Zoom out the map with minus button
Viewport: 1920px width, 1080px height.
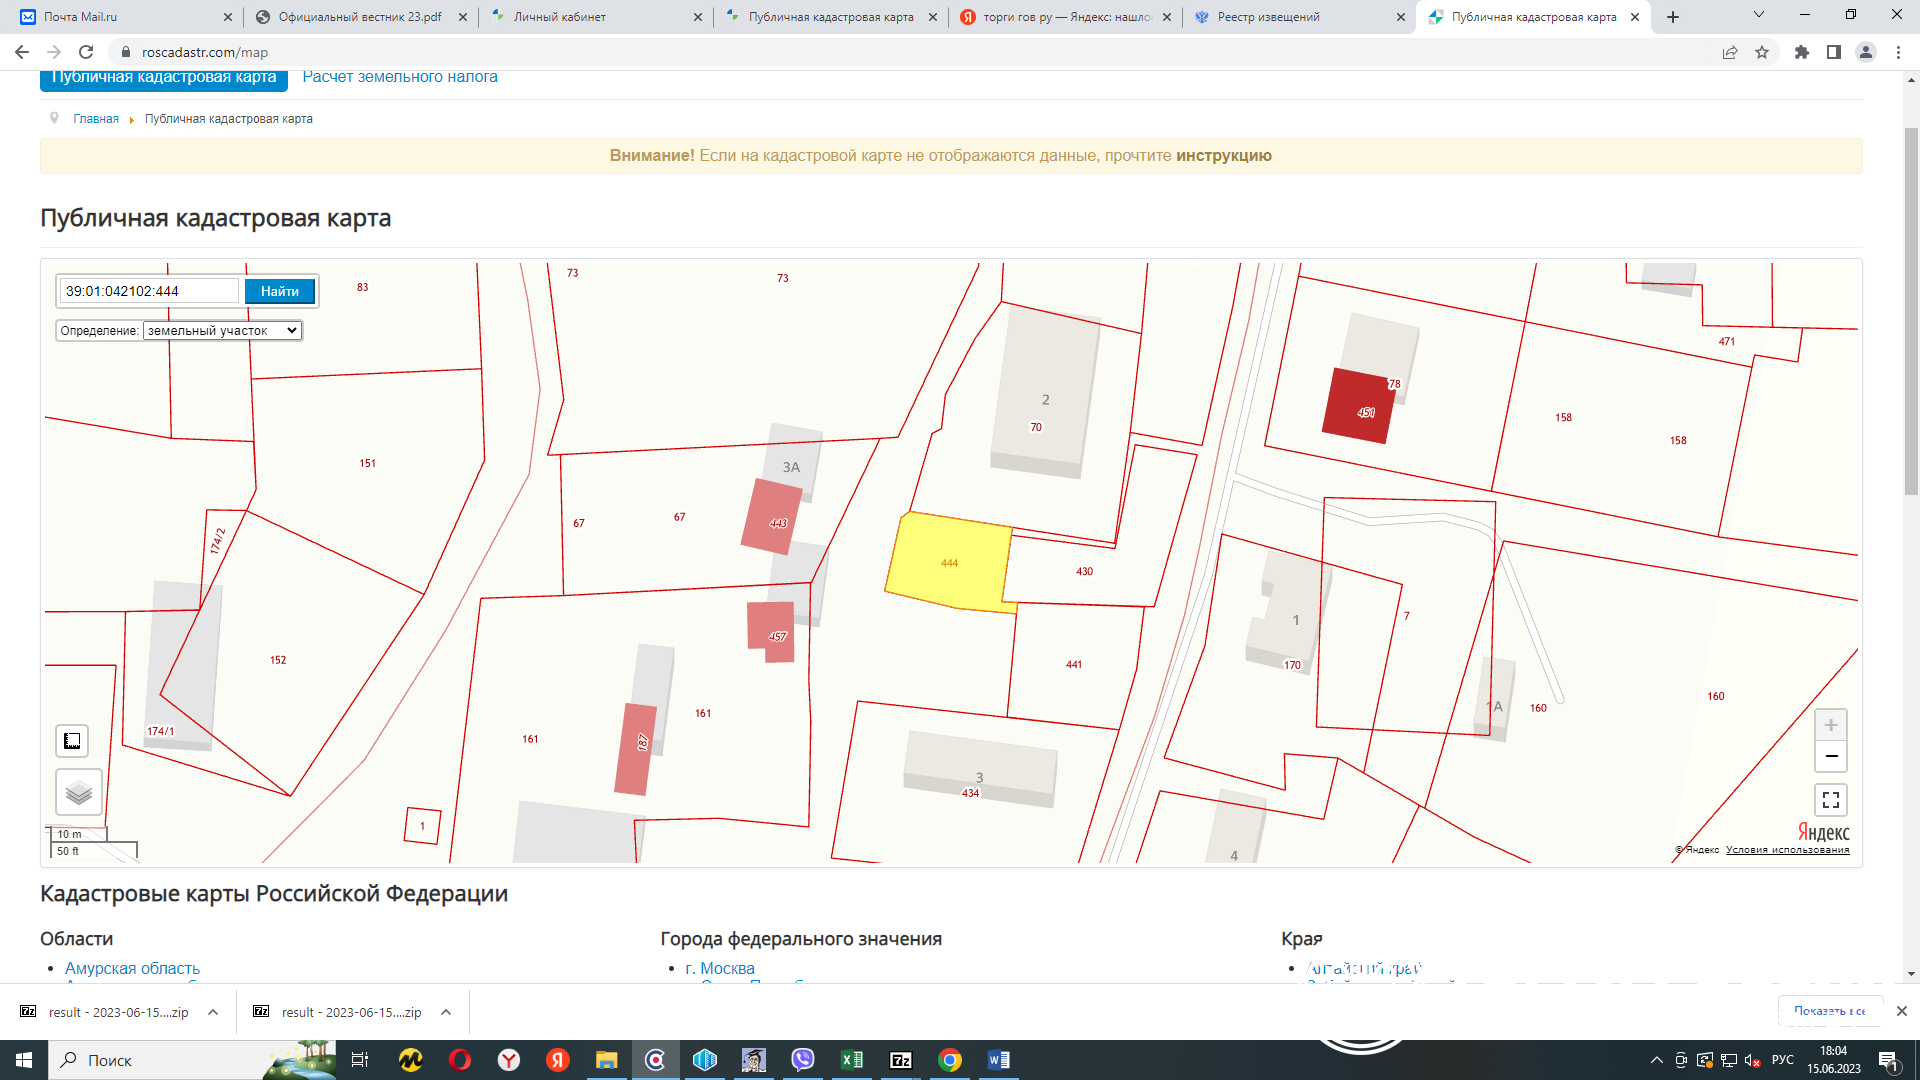tap(1830, 757)
